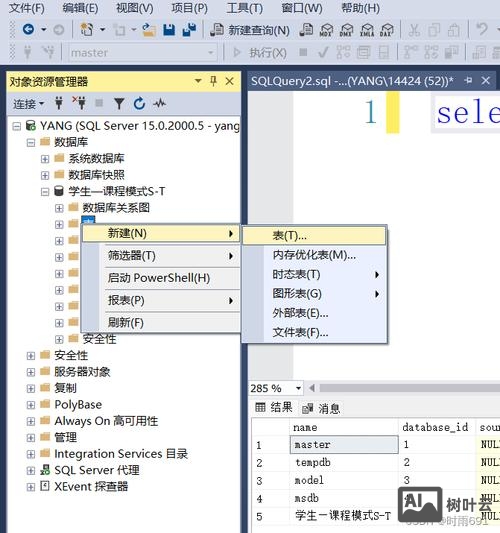This screenshot has width=500, height=533.
Task: Click the open file folder icon
Action: click(149, 30)
